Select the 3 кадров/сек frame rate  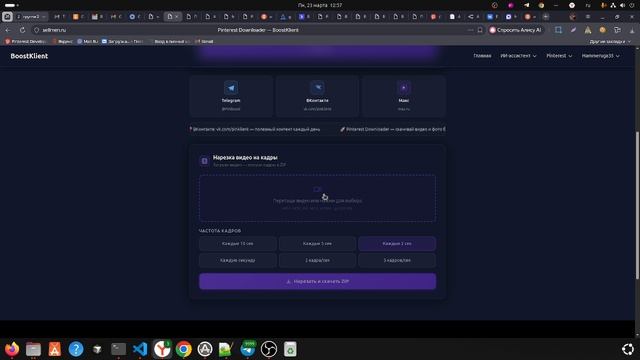pyautogui.click(x=397, y=260)
